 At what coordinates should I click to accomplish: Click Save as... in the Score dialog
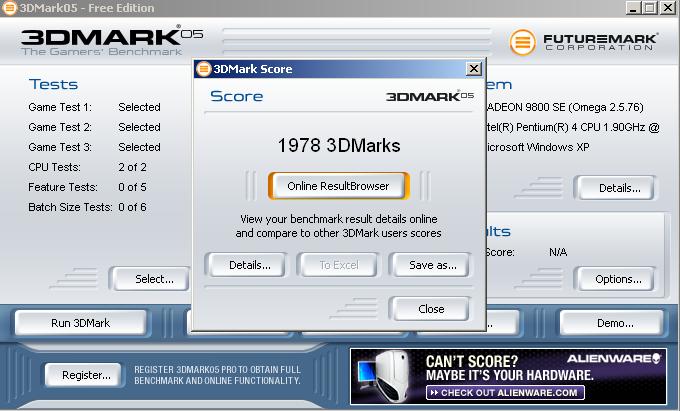(432, 265)
